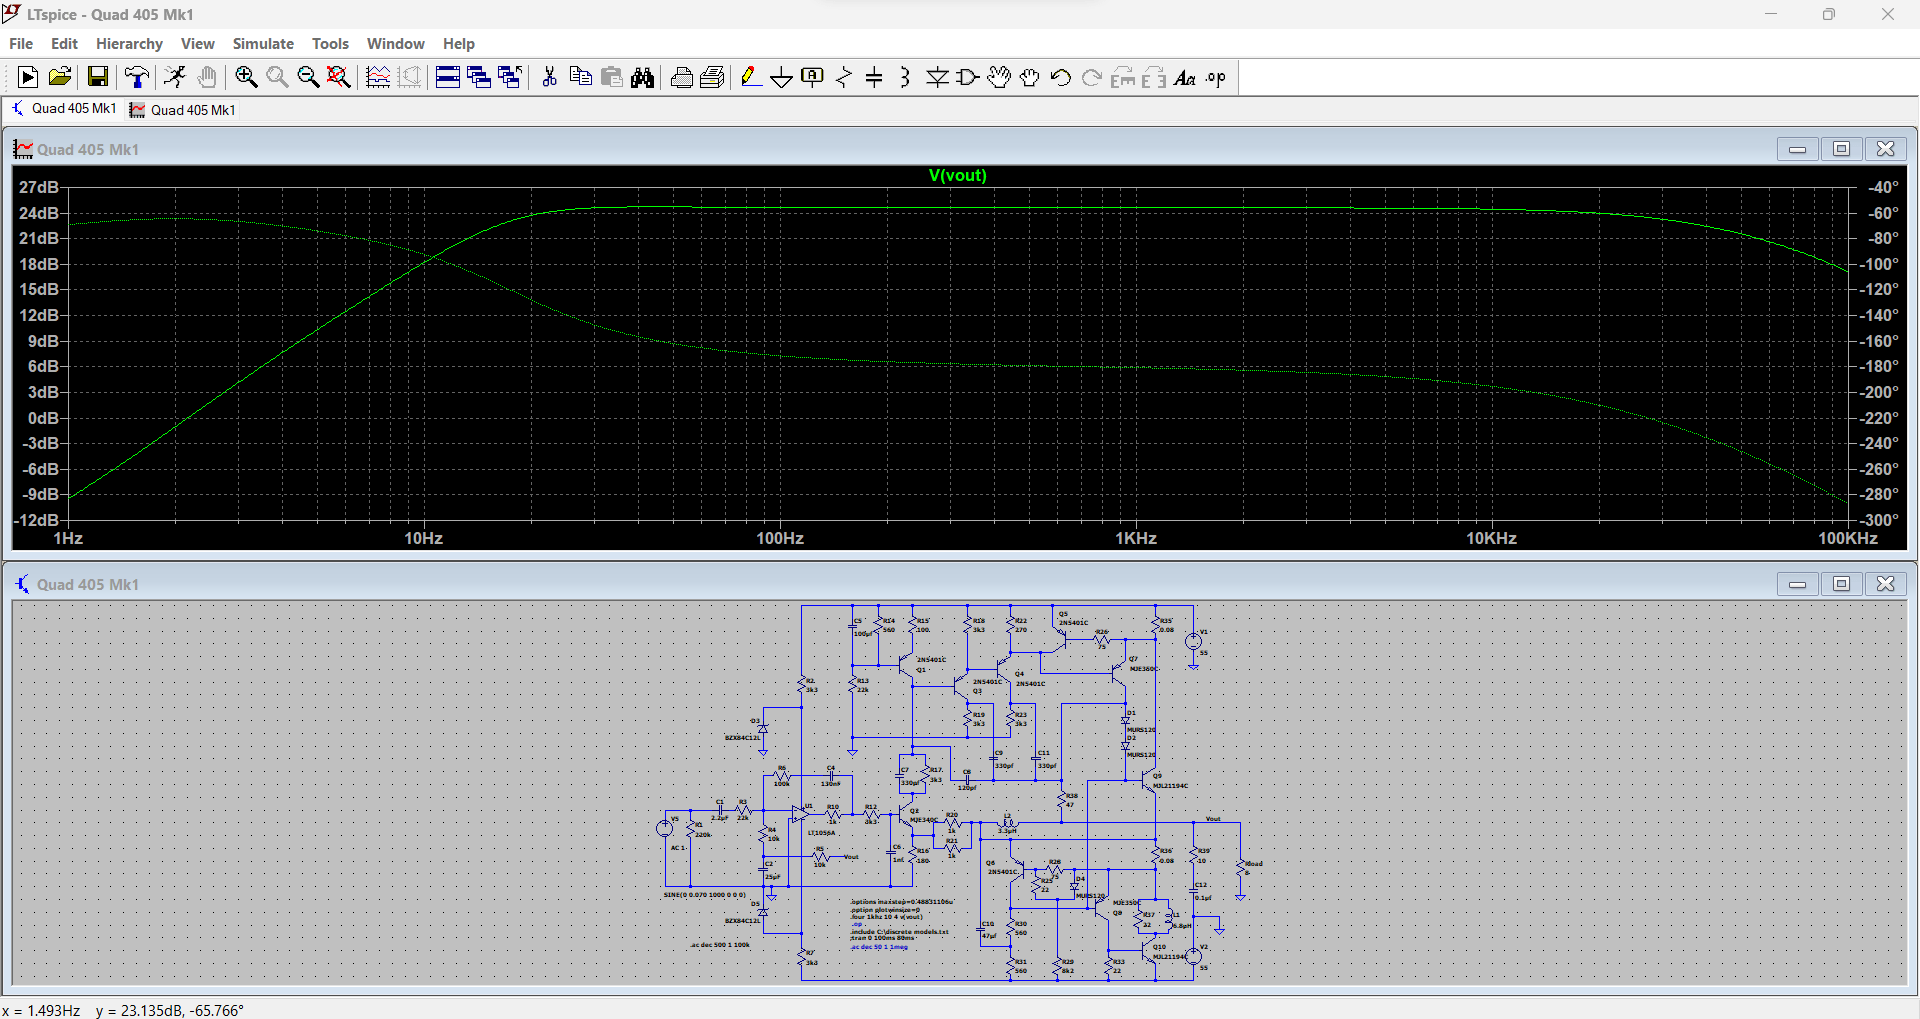Click the Close All Windows icon
Viewport: 1920px width, 1019px height.
point(510,77)
